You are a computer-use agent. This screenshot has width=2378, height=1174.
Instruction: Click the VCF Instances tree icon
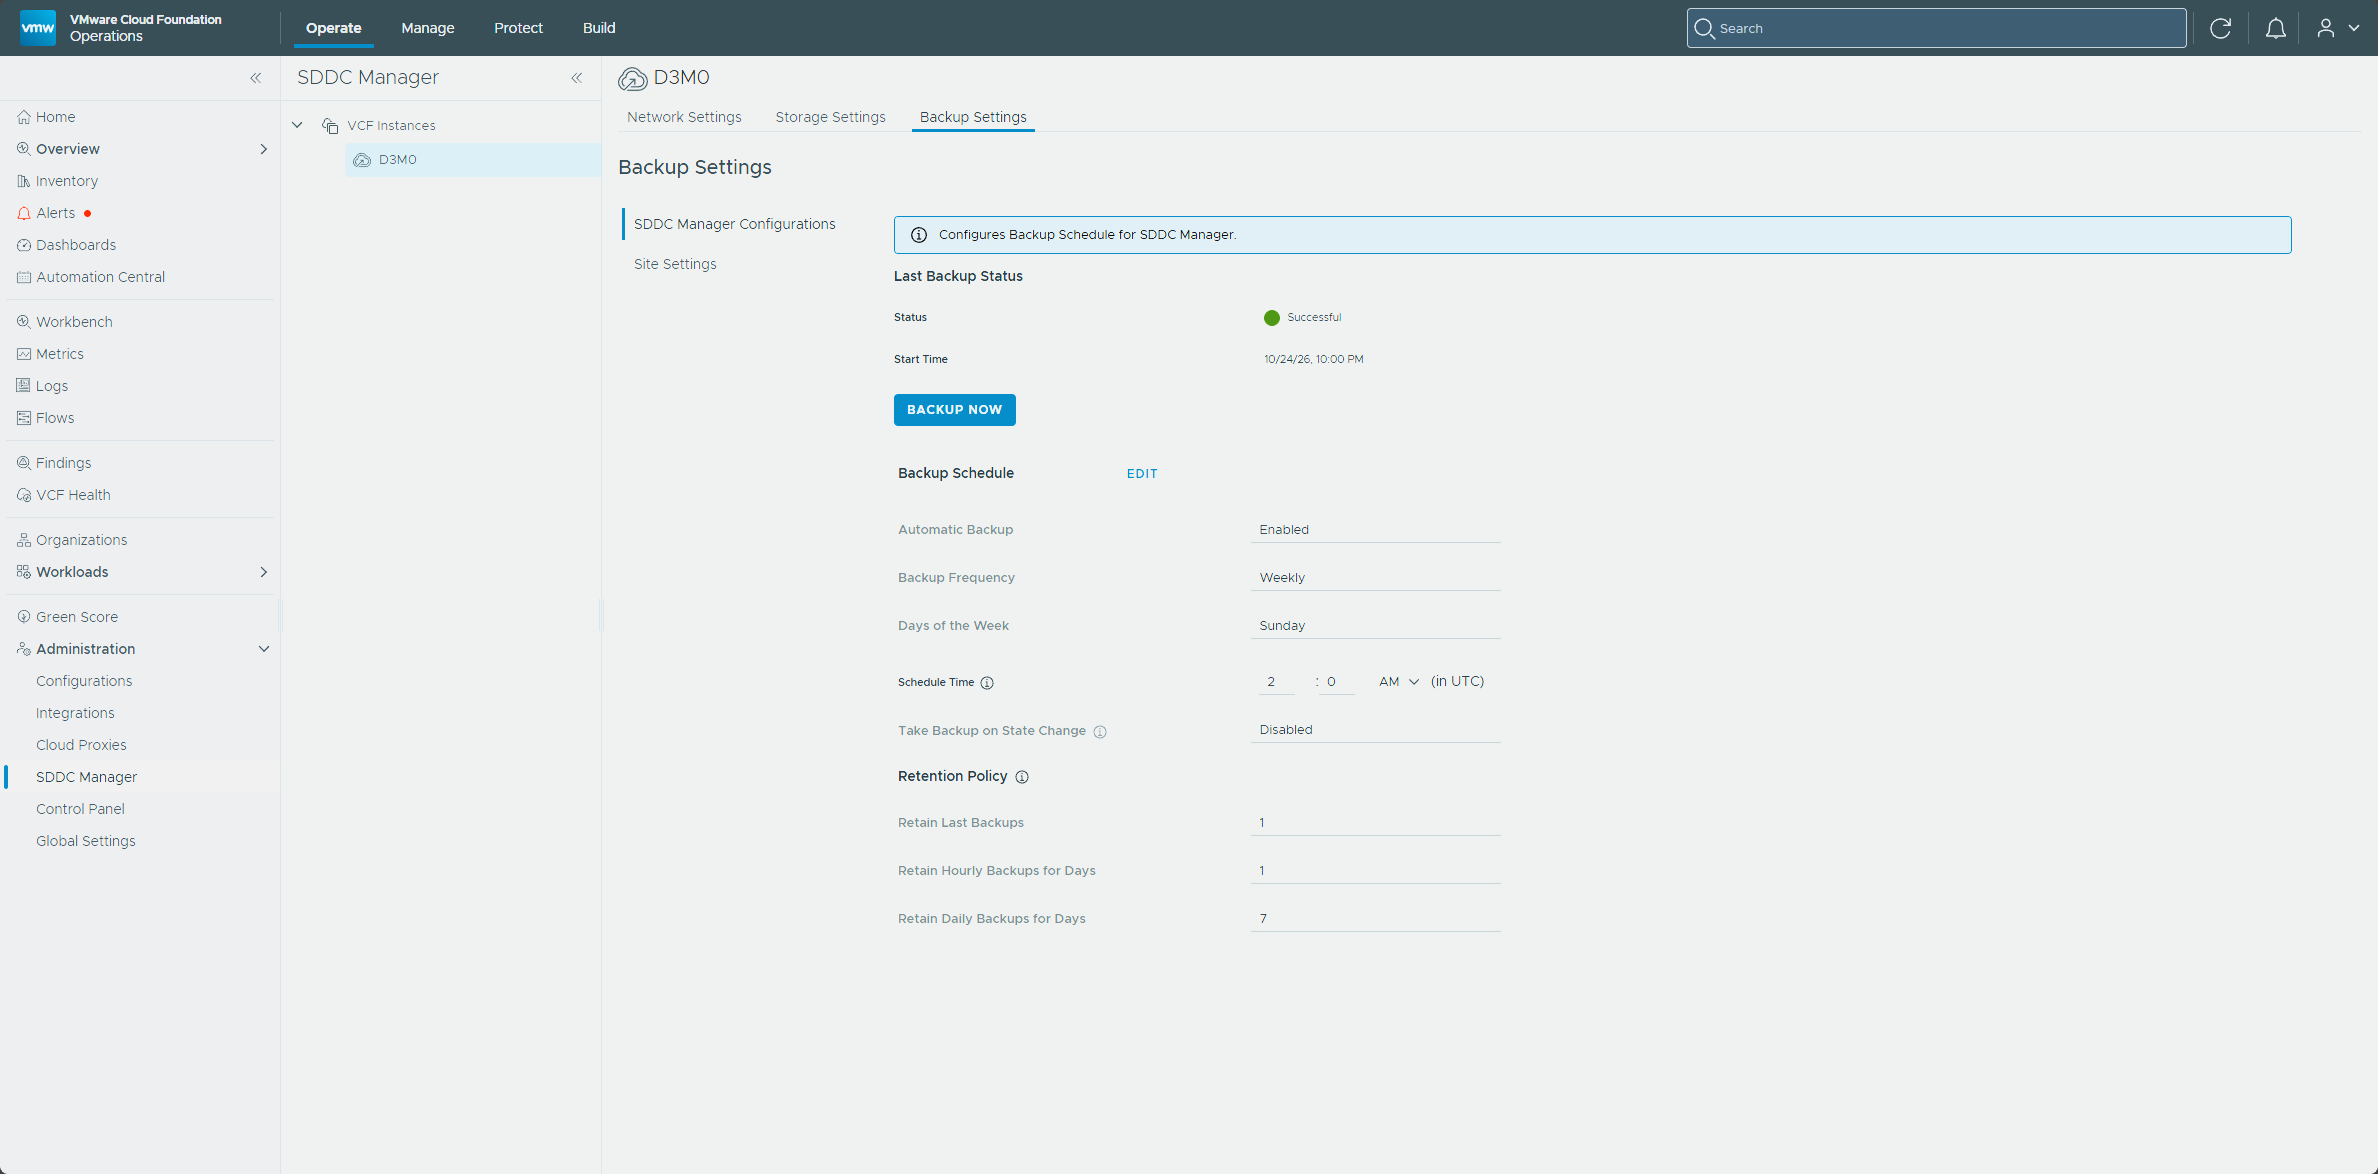[330, 126]
